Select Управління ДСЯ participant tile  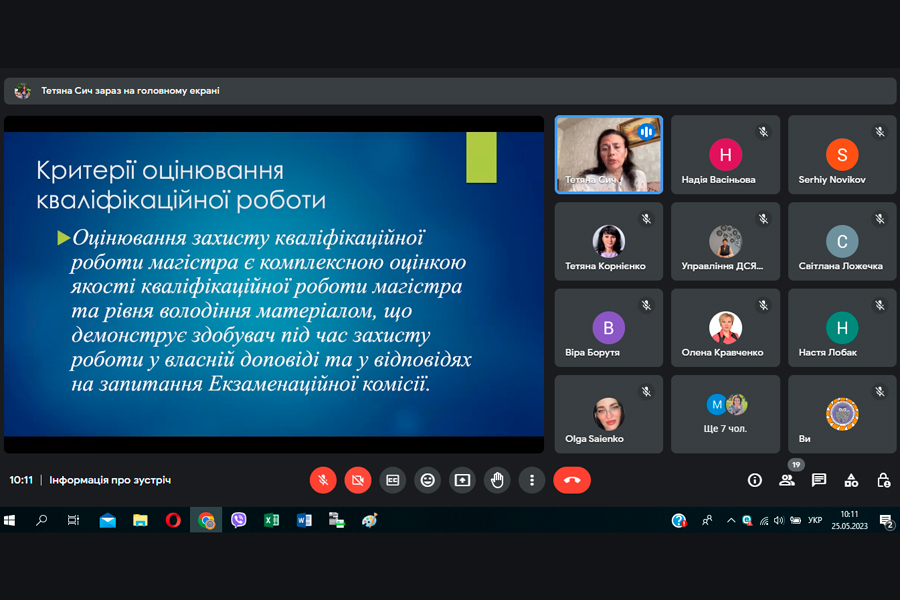pos(726,241)
